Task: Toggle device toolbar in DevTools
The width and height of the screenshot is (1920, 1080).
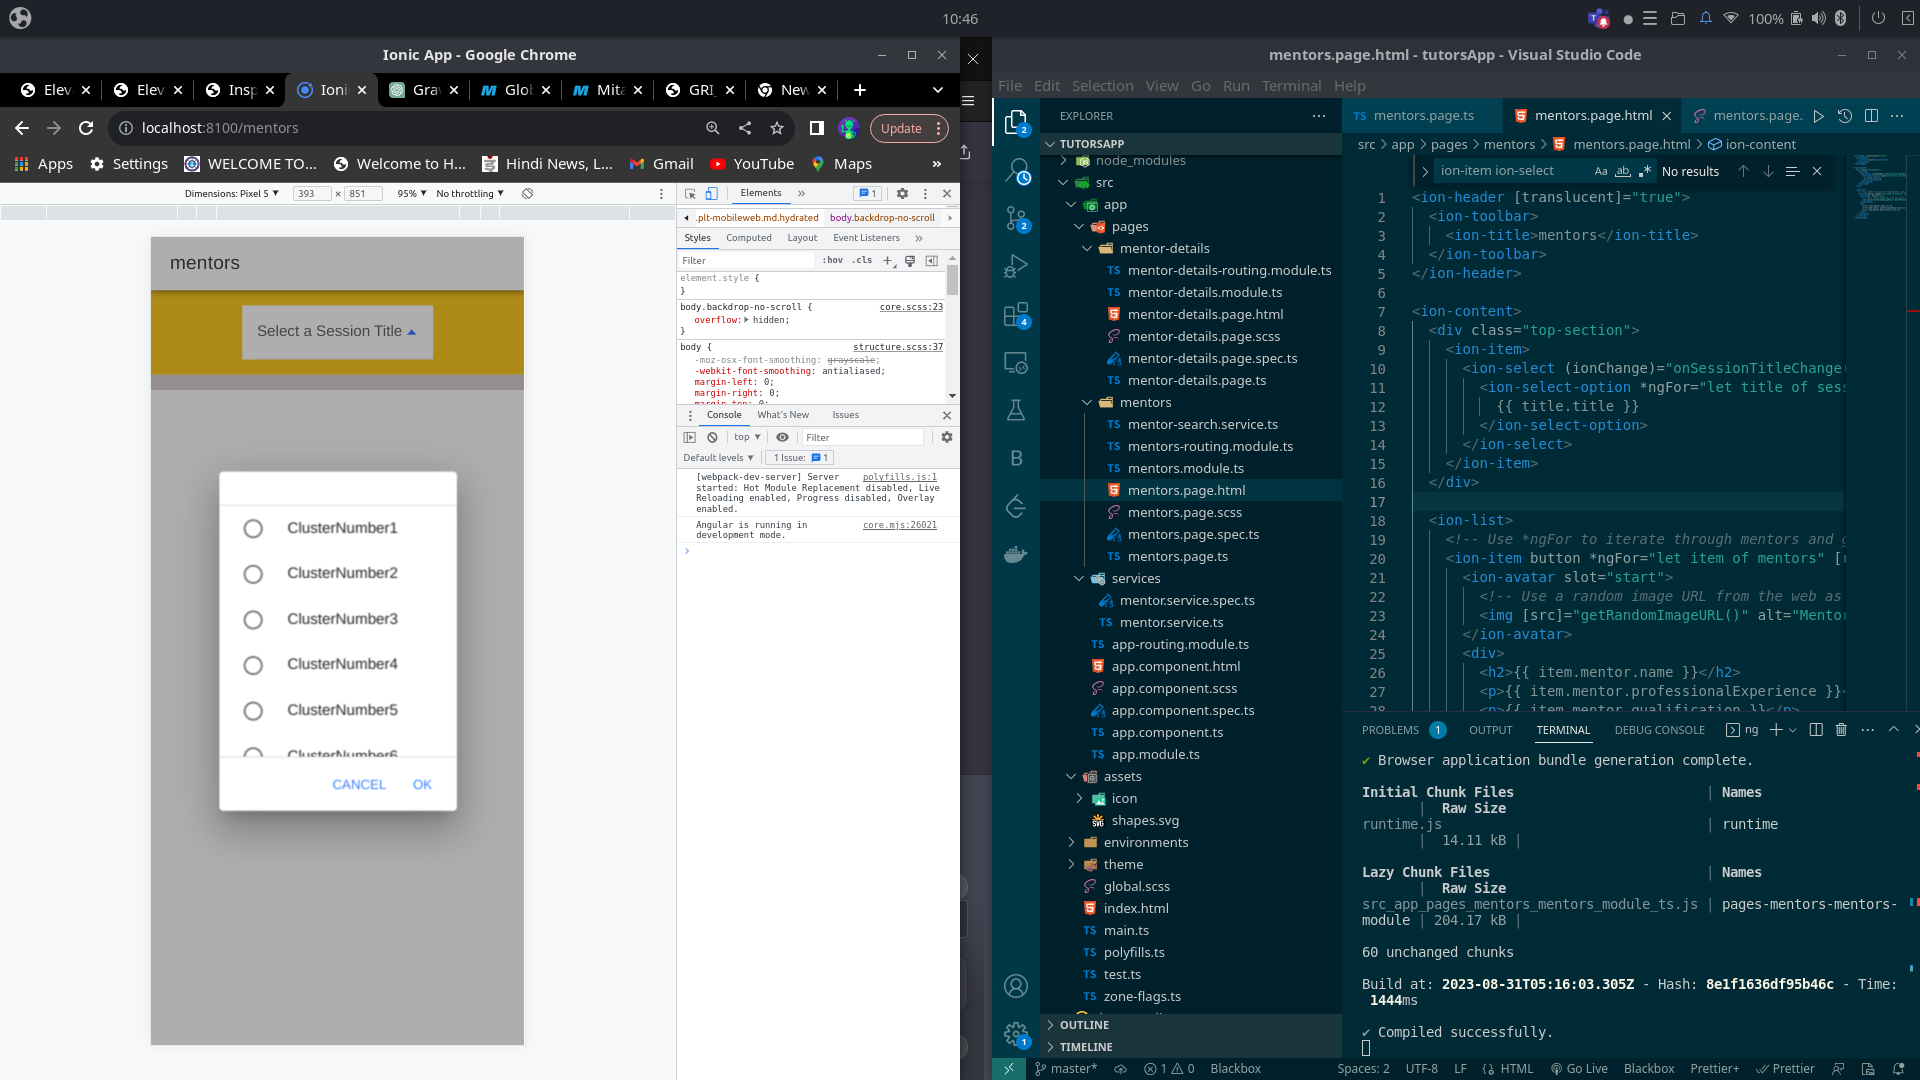Action: [x=712, y=194]
